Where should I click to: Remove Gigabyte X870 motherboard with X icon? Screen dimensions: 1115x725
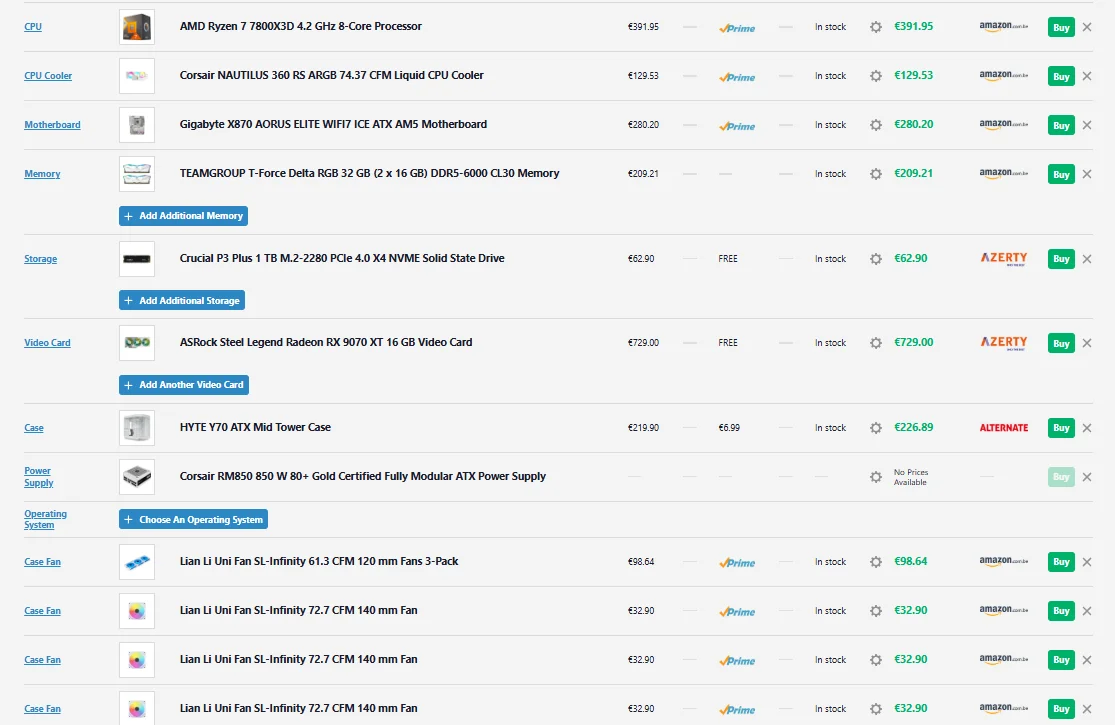[1087, 125]
